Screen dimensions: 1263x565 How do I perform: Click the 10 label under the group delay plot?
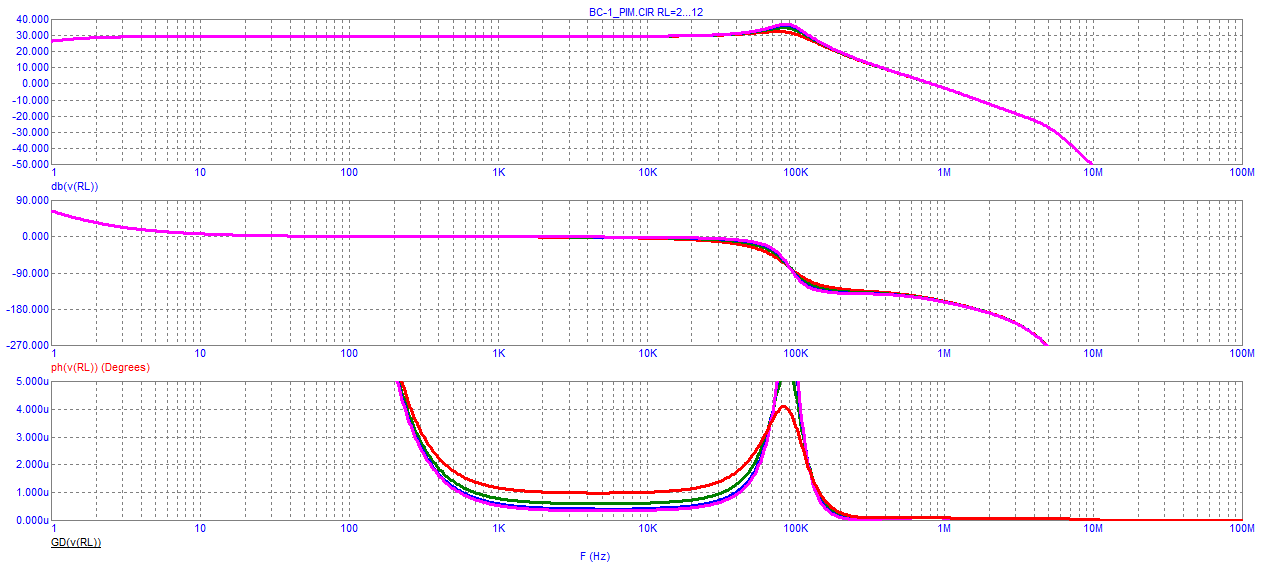[200, 529]
